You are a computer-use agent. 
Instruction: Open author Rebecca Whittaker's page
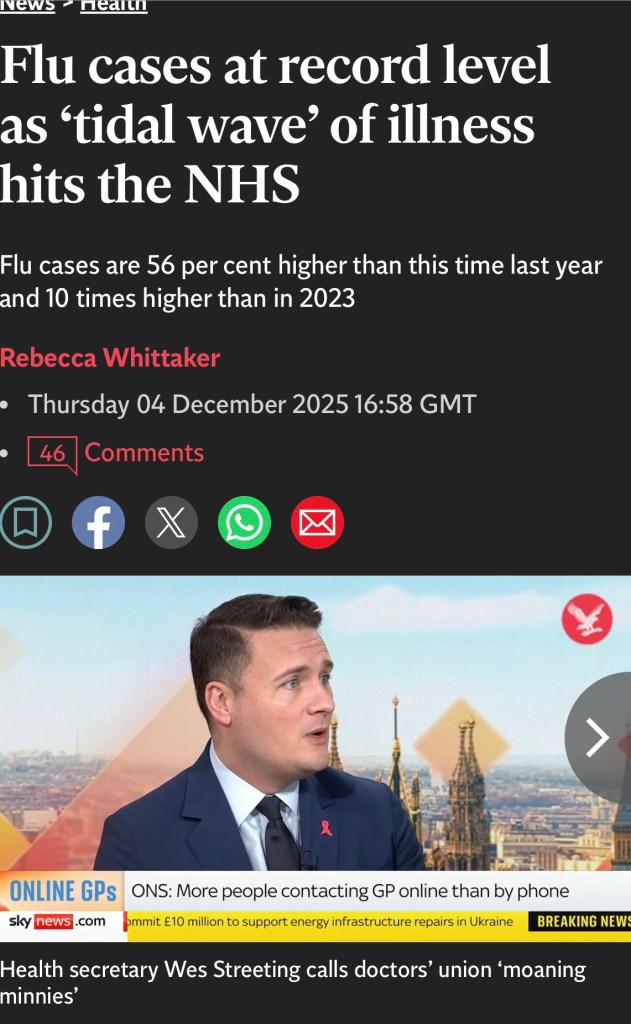(x=110, y=358)
